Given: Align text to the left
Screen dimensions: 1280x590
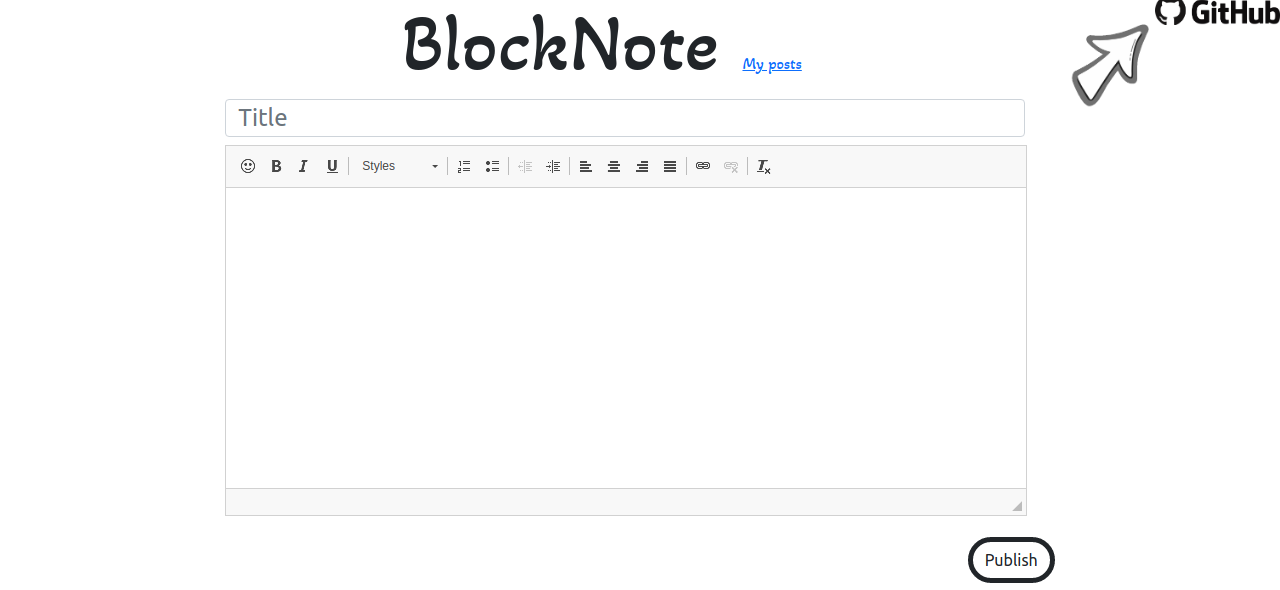Looking at the screenshot, I should click(x=586, y=166).
